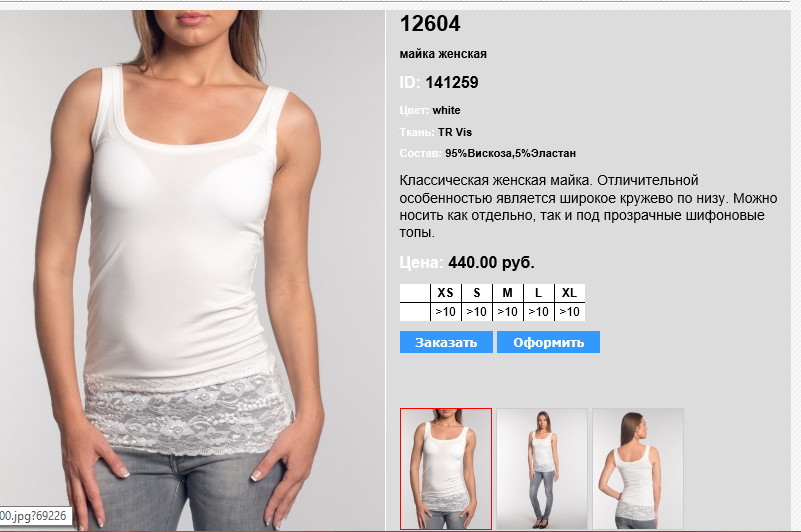Select the XS size header cell
The height and width of the screenshot is (532, 801).
coord(445,293)
